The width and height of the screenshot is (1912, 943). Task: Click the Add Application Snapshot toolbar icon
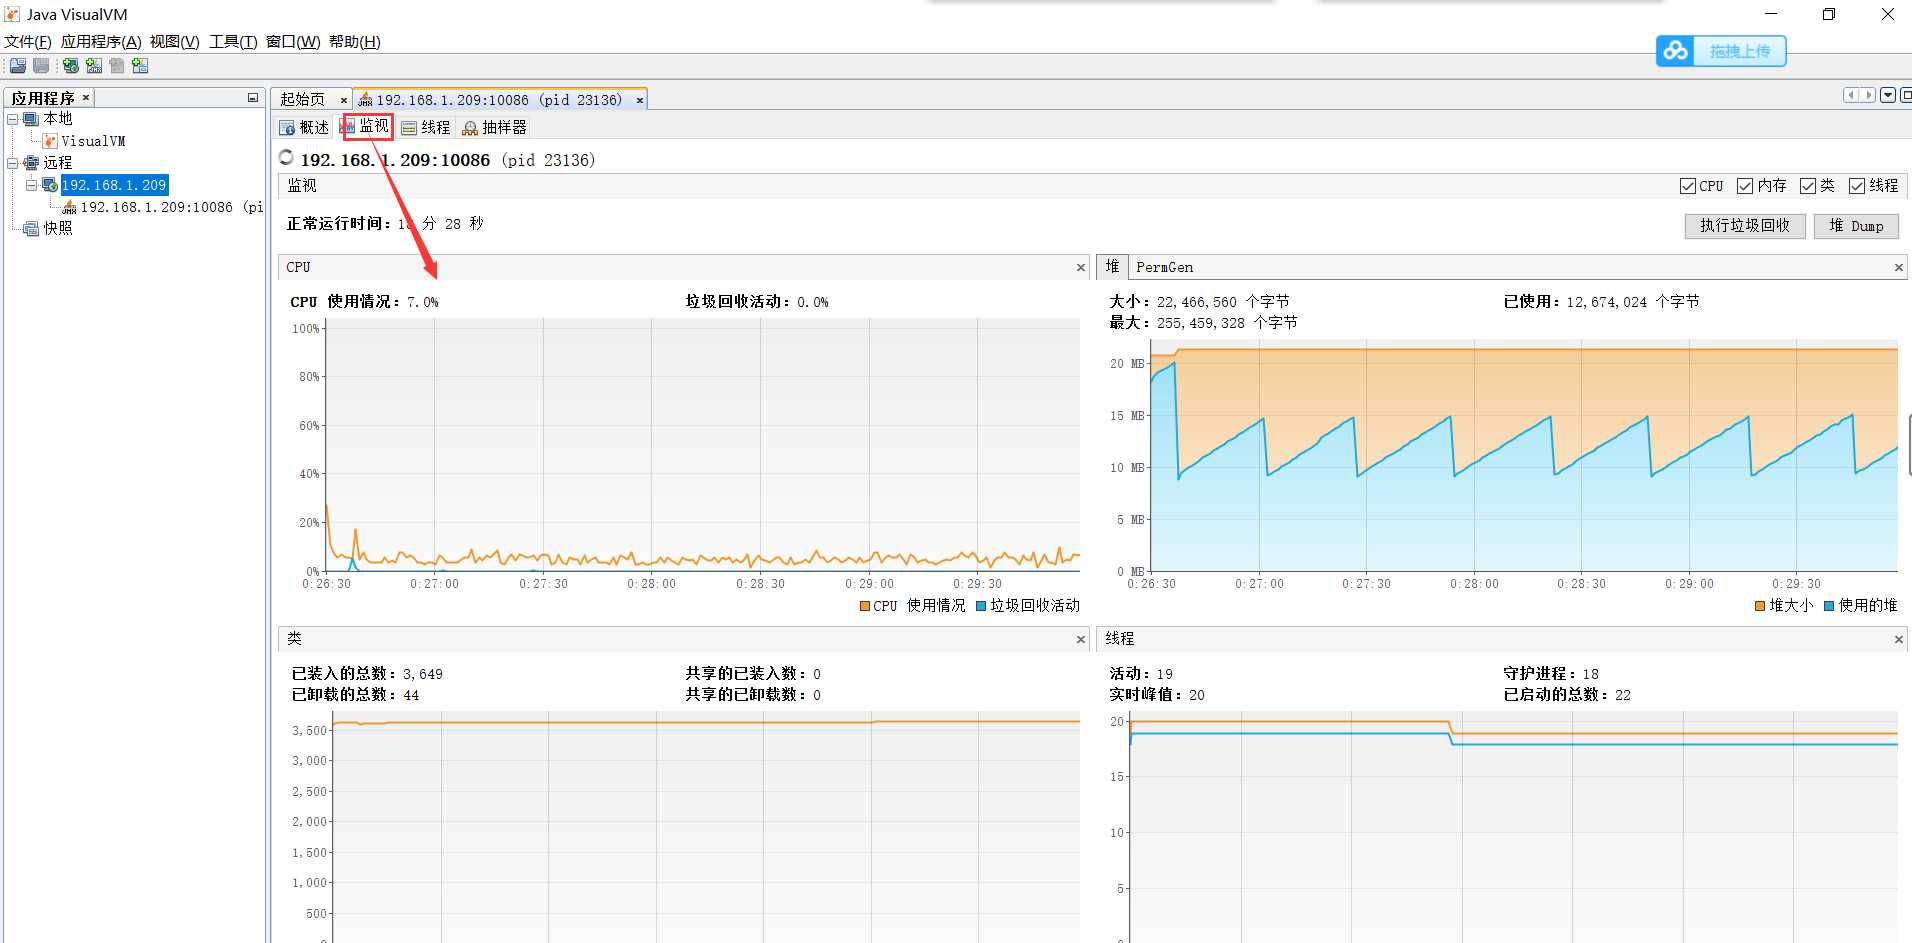[140, 66]
